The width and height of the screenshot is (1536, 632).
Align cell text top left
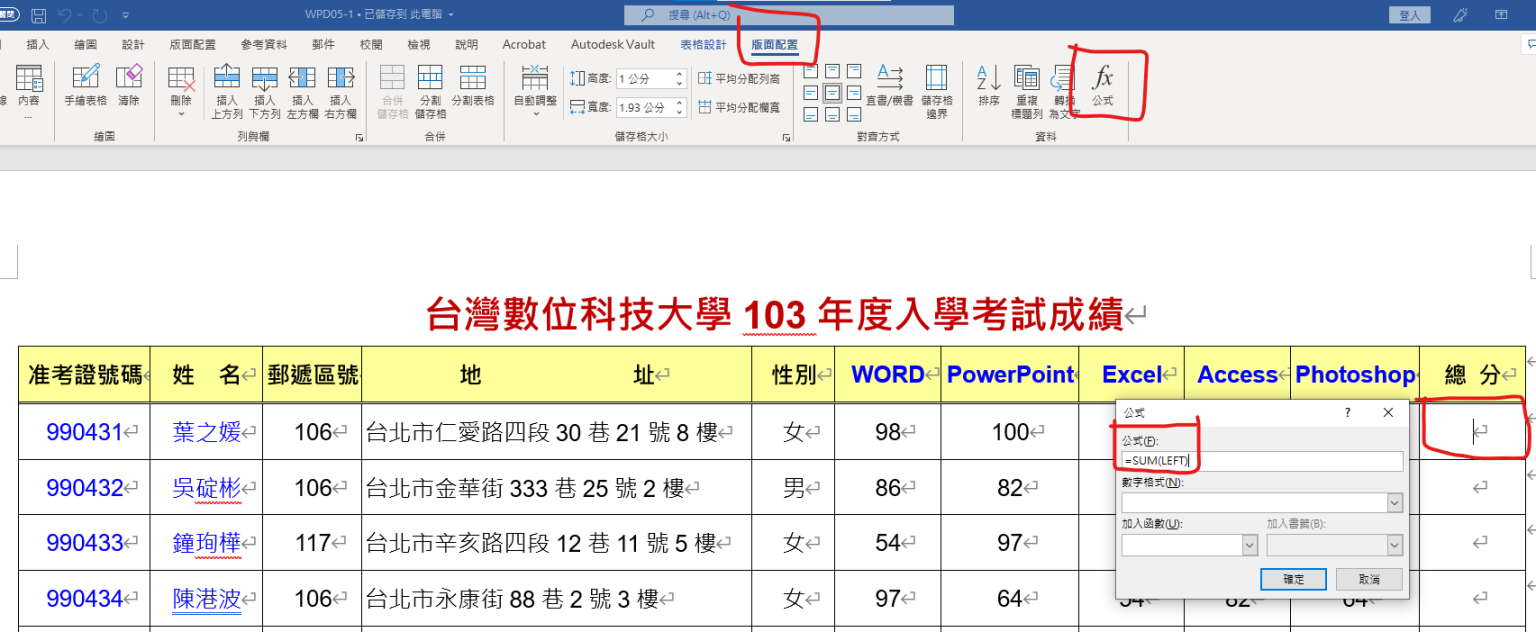click(x=811, y=71)
